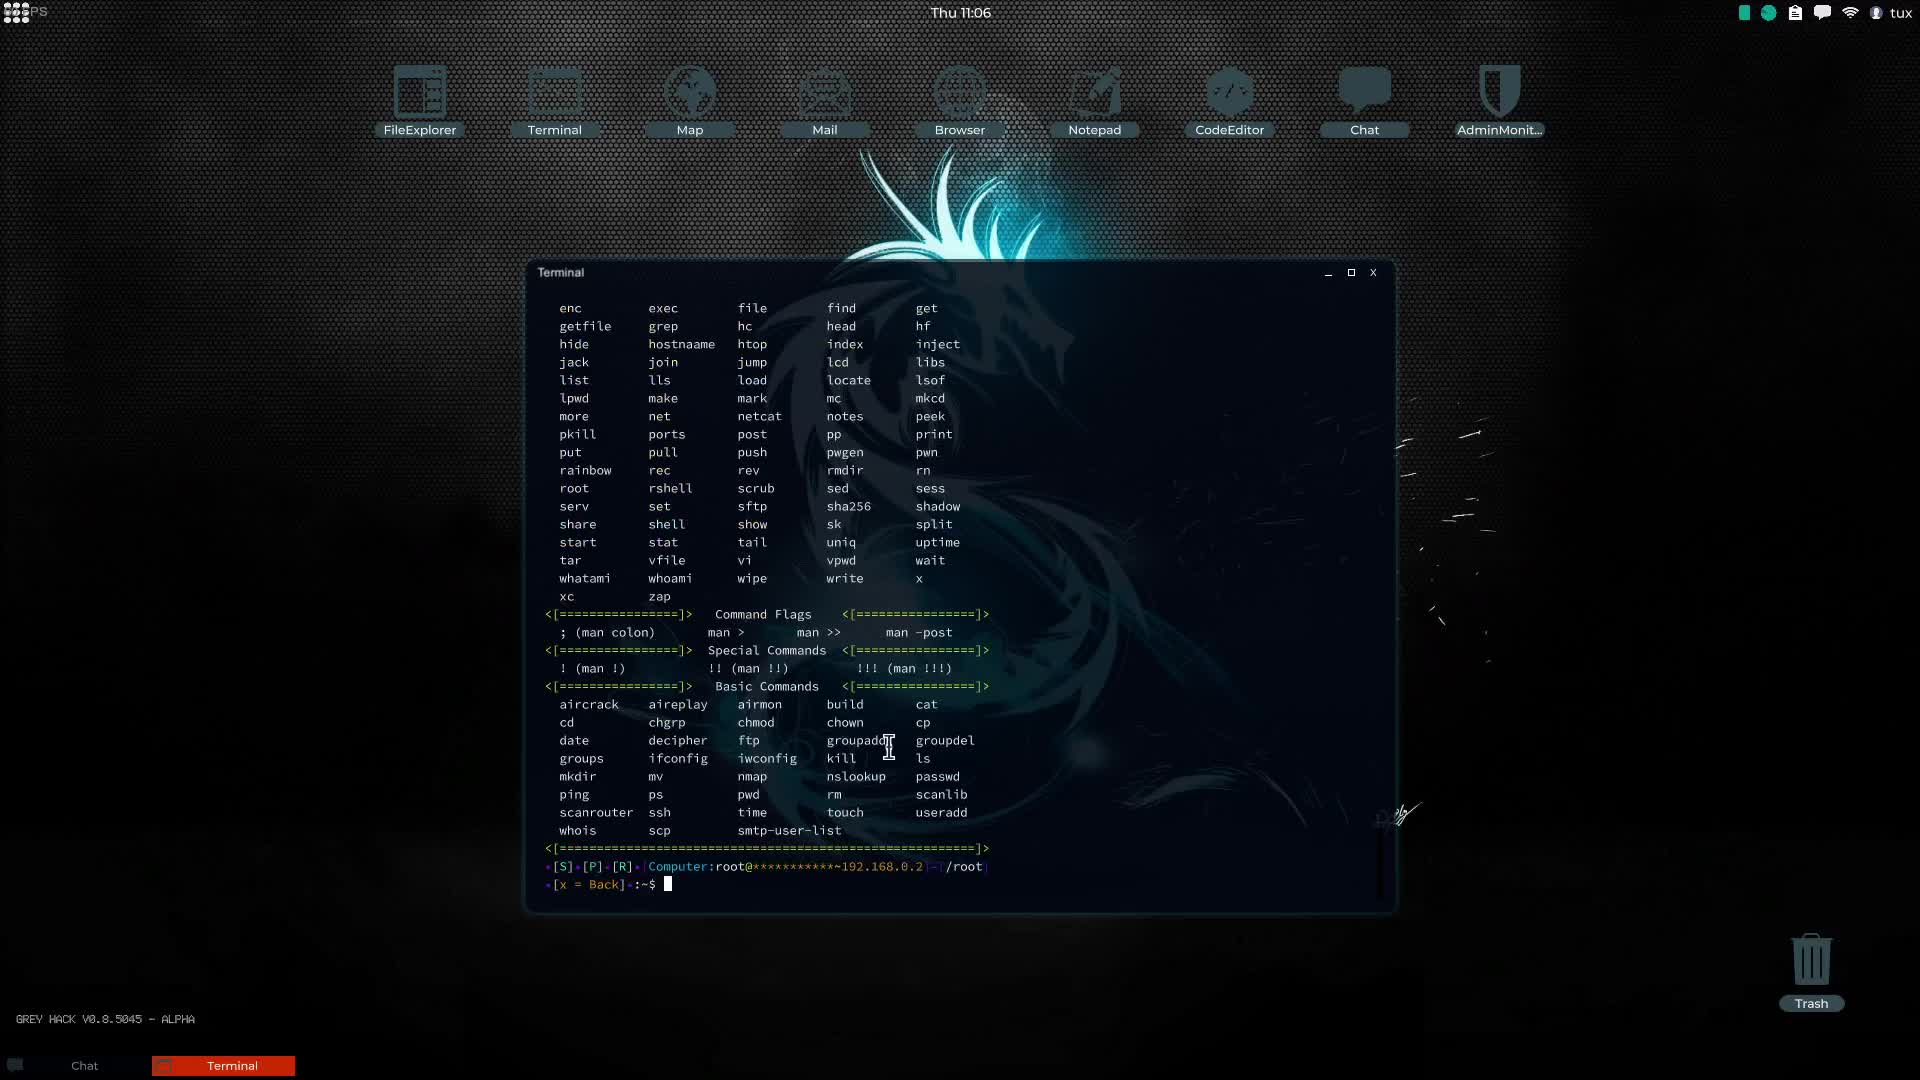
Task: Open the chat bubble tray icon
Action: [1823, 13]
